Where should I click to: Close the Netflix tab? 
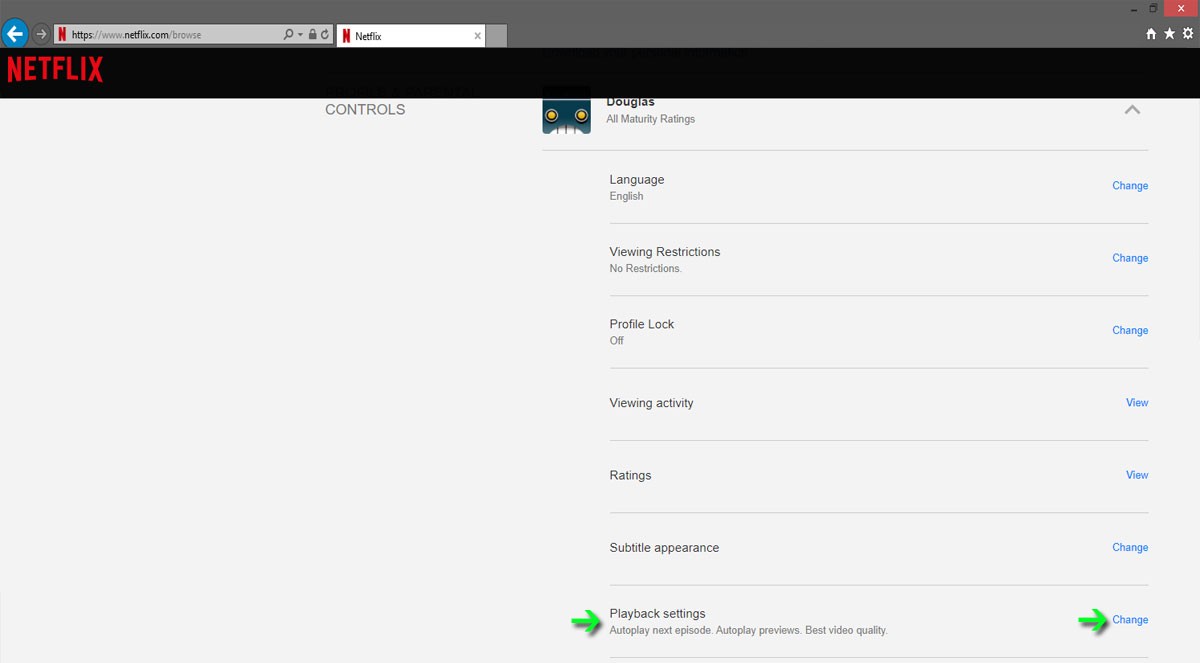(477, 36)
